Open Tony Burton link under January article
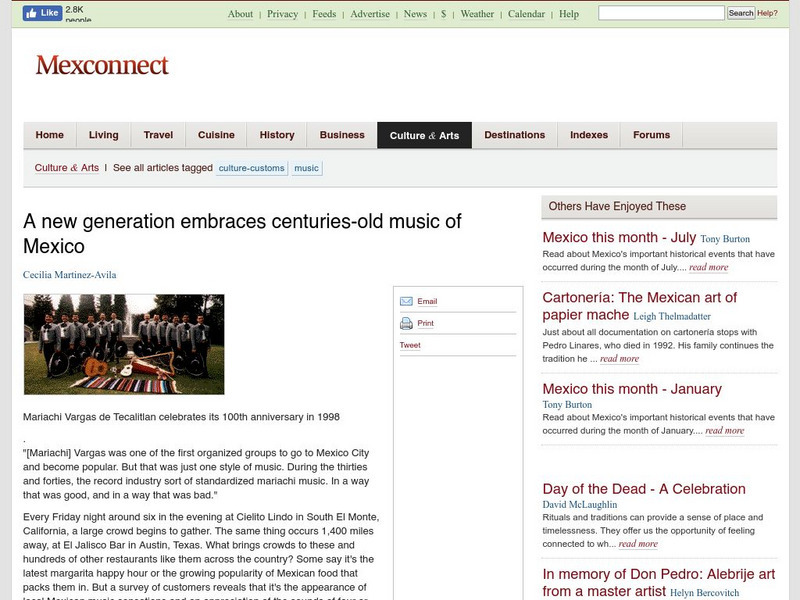Image resolution: width=800 pixels, height=600 pixels. click(567, 405)
